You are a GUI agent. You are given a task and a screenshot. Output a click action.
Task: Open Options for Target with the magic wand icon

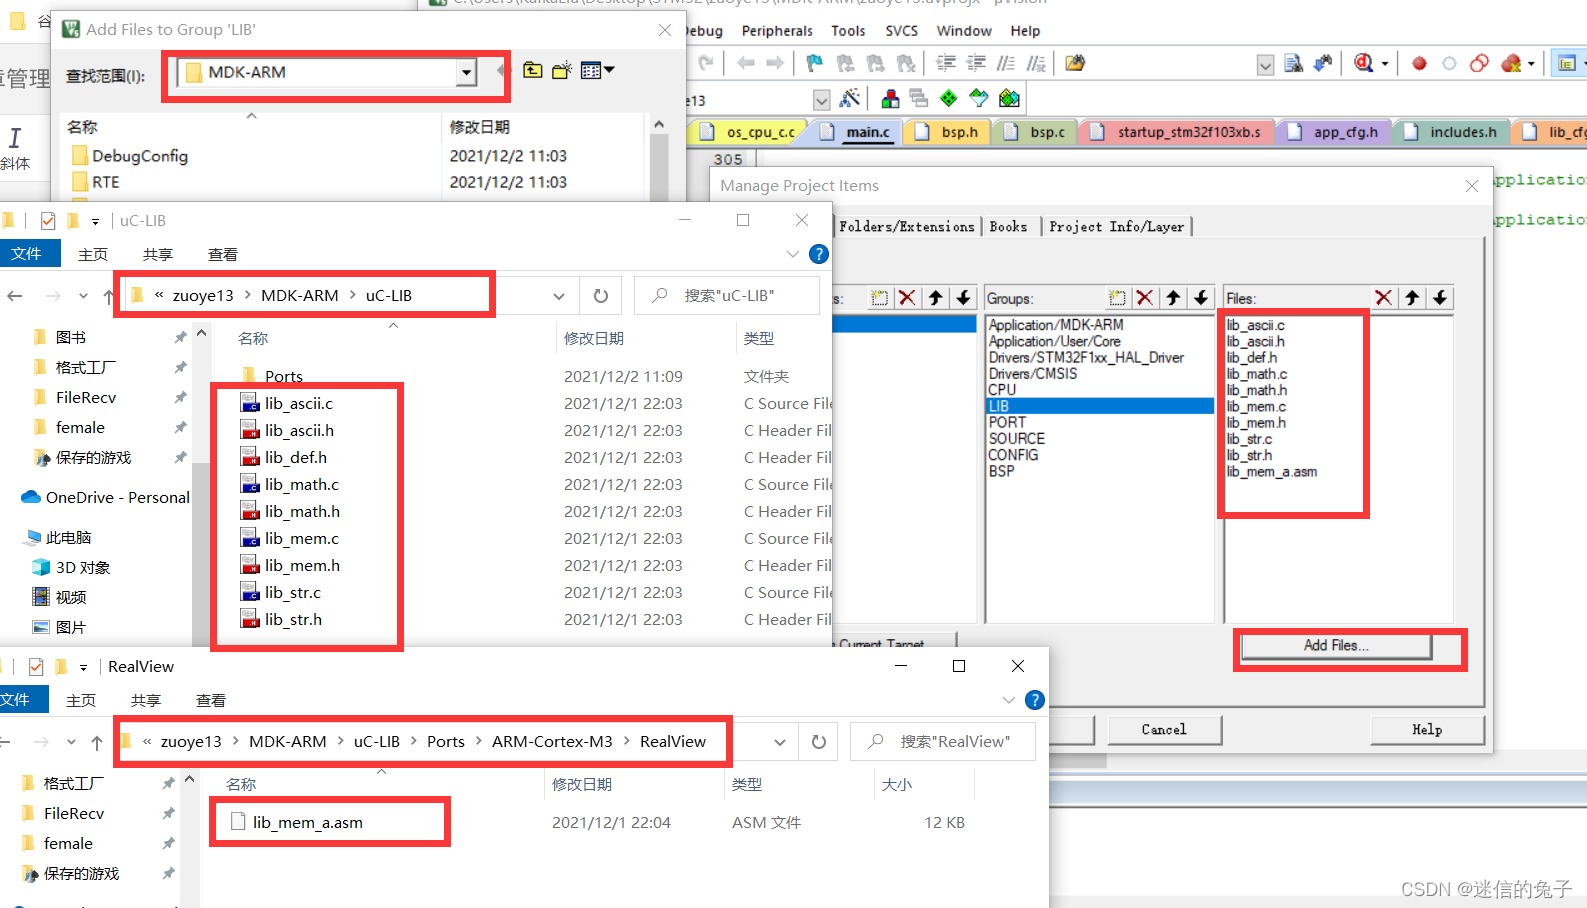(850, 98)
